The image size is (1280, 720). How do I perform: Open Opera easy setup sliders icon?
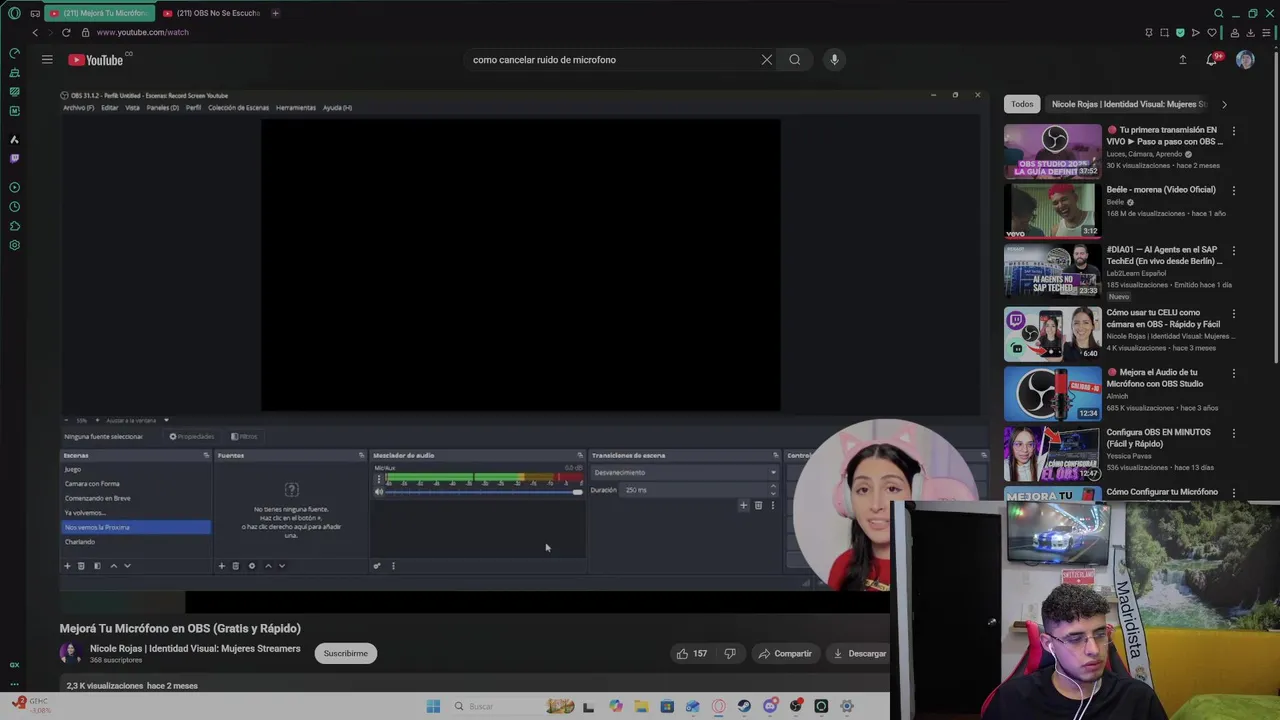click(x=1266, y=32)
